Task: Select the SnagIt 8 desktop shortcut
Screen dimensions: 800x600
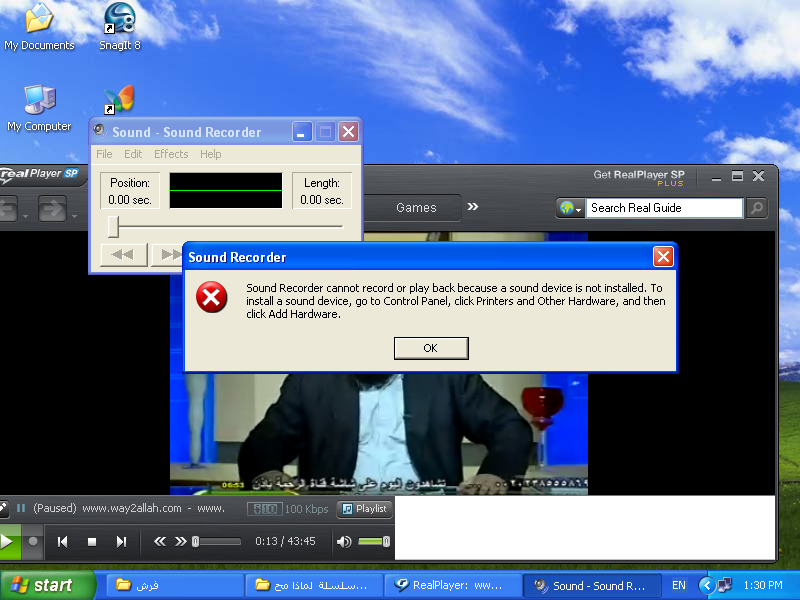Action: click(x=120, y=27)
